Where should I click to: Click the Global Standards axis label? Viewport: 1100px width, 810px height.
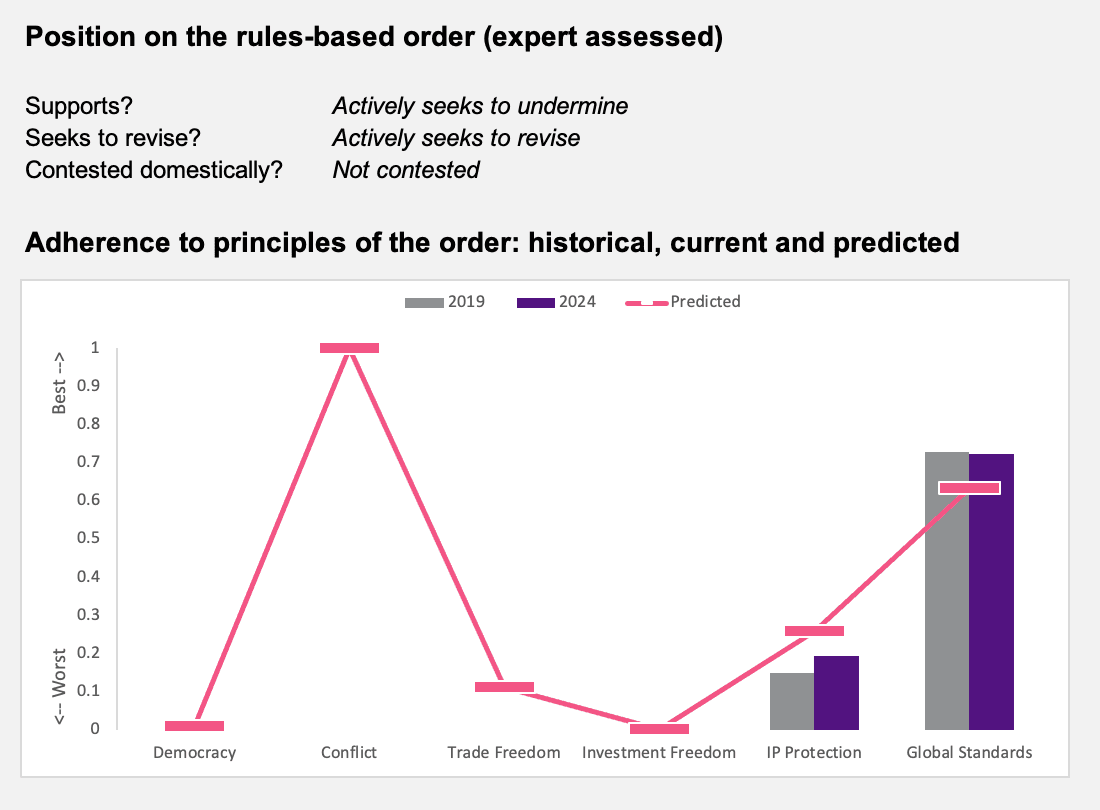pyautogui.click(x=970, y=752)
